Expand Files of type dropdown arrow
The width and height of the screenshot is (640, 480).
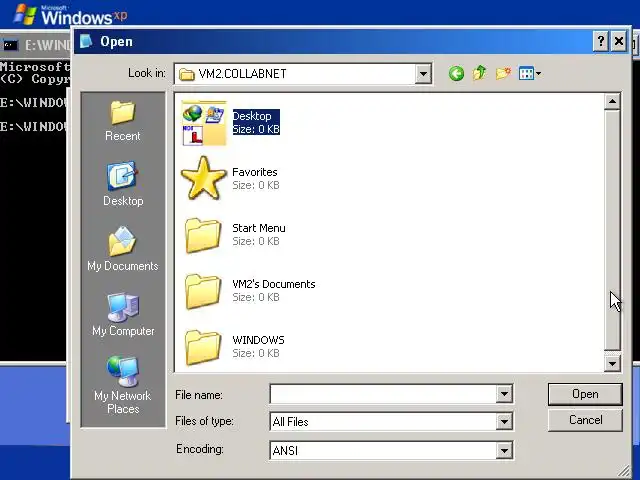pos(504,421)
